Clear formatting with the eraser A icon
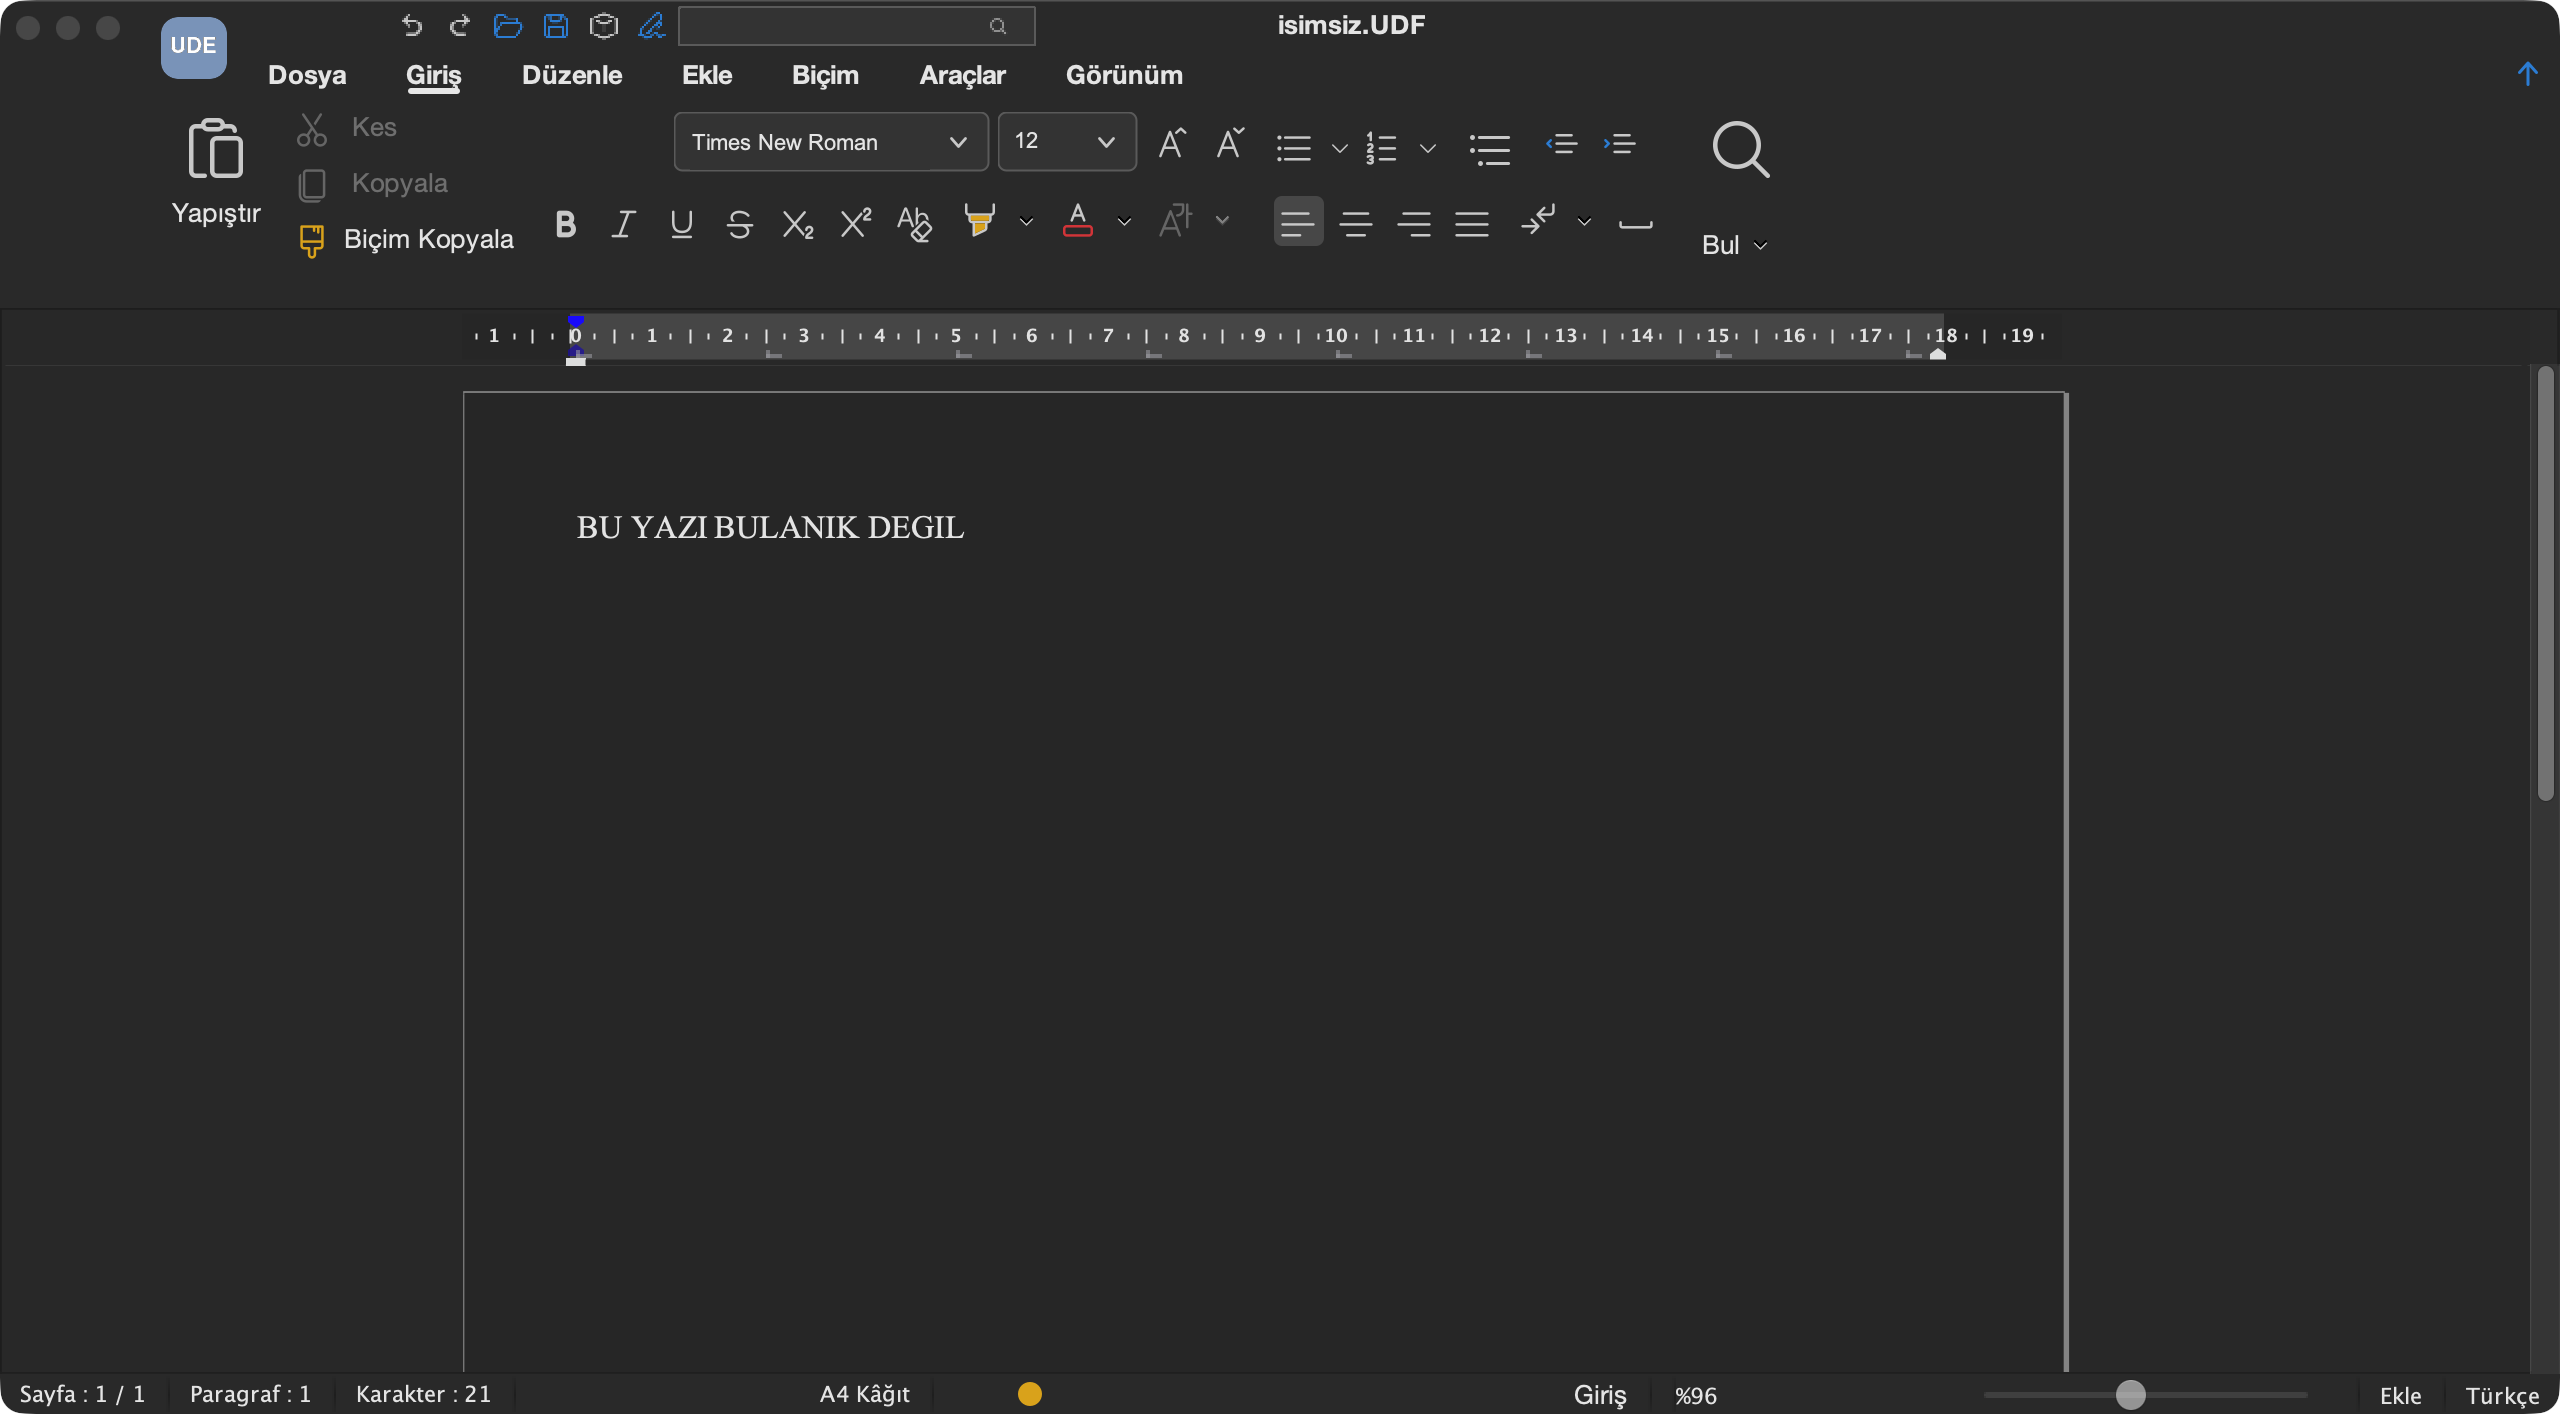Screen dimensions: 2560x1414 tap(914, 224)
